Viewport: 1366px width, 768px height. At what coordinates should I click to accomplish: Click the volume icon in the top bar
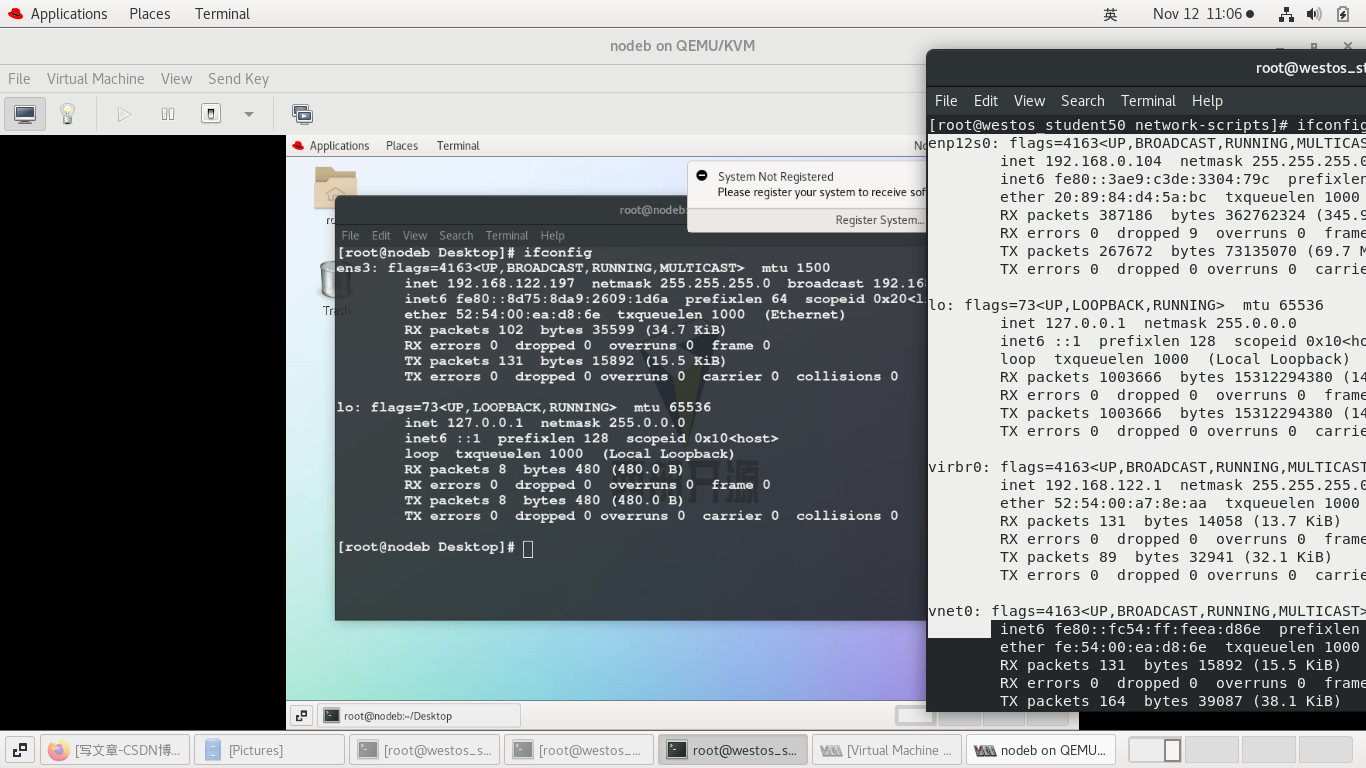1313,13
